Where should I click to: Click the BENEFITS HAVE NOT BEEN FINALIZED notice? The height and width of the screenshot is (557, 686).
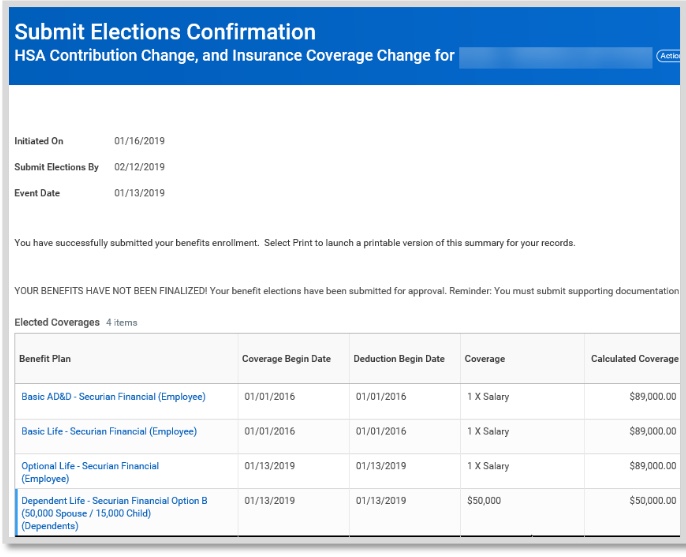(346, 291)
